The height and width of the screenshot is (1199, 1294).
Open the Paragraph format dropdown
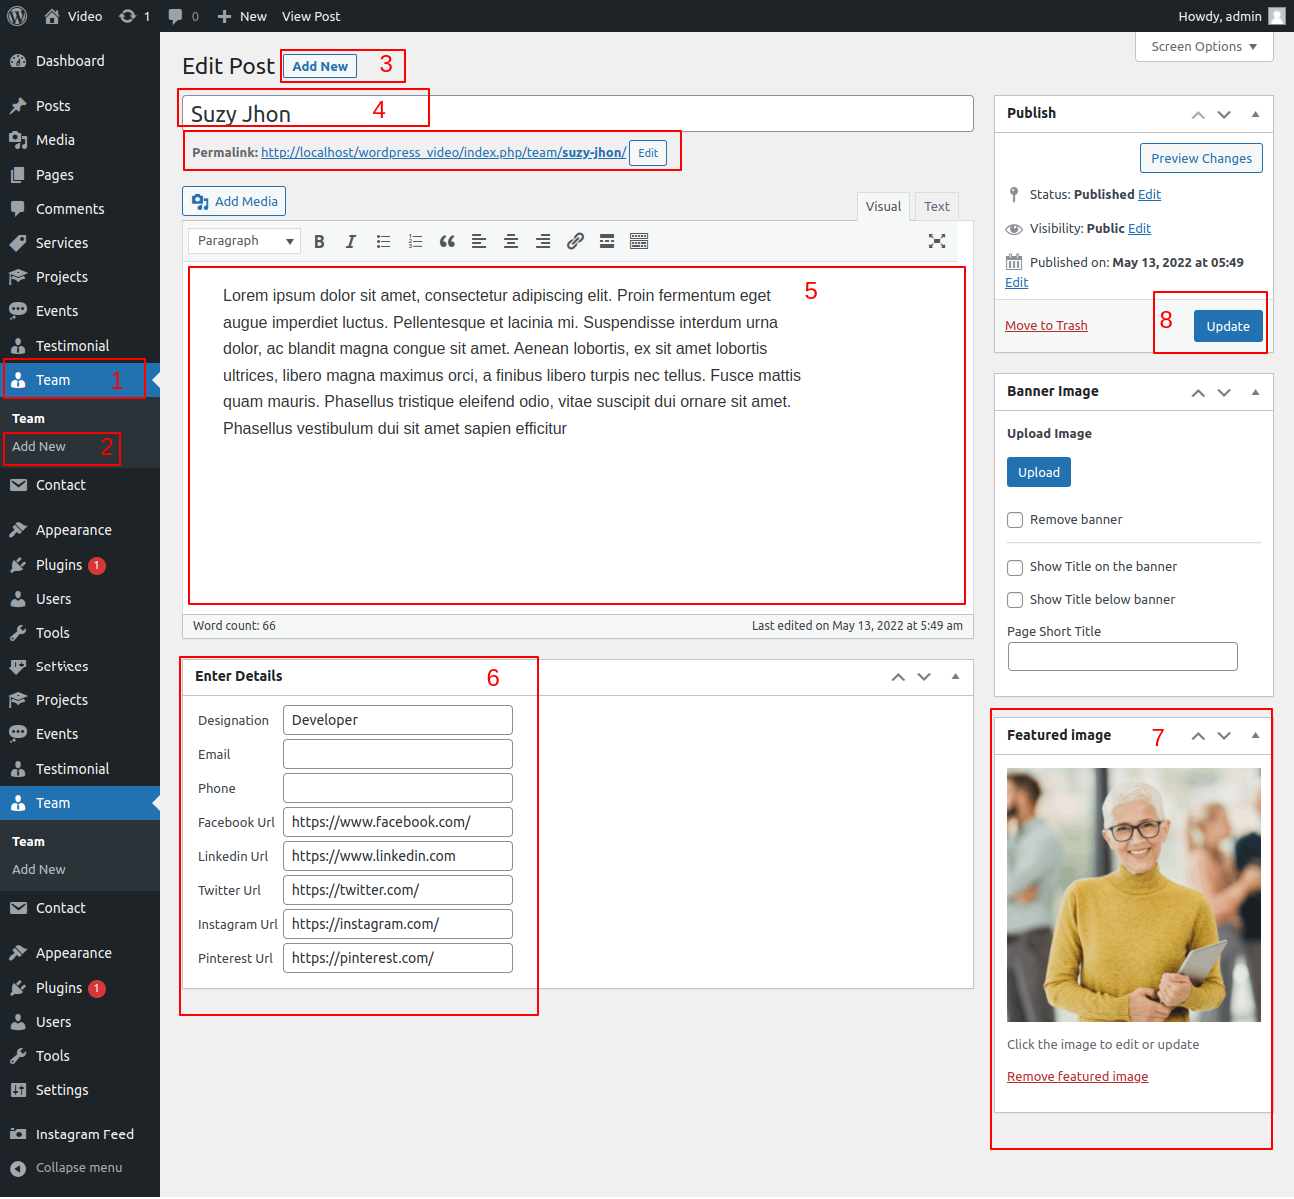pyautogui.click(x=245, y=241)
